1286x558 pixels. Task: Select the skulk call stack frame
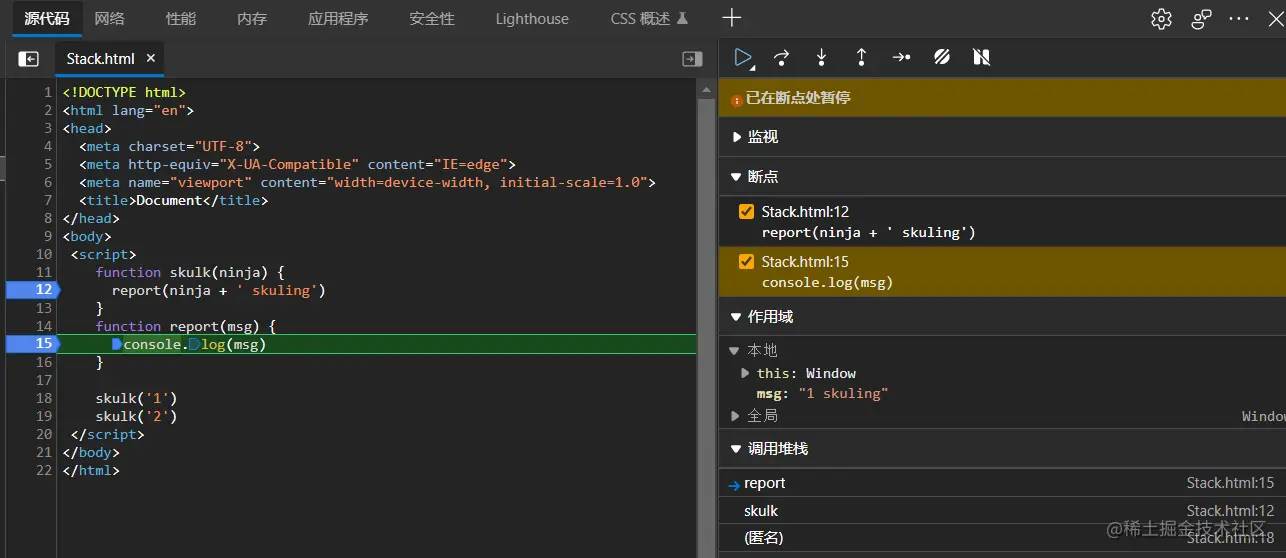(761, 511)
